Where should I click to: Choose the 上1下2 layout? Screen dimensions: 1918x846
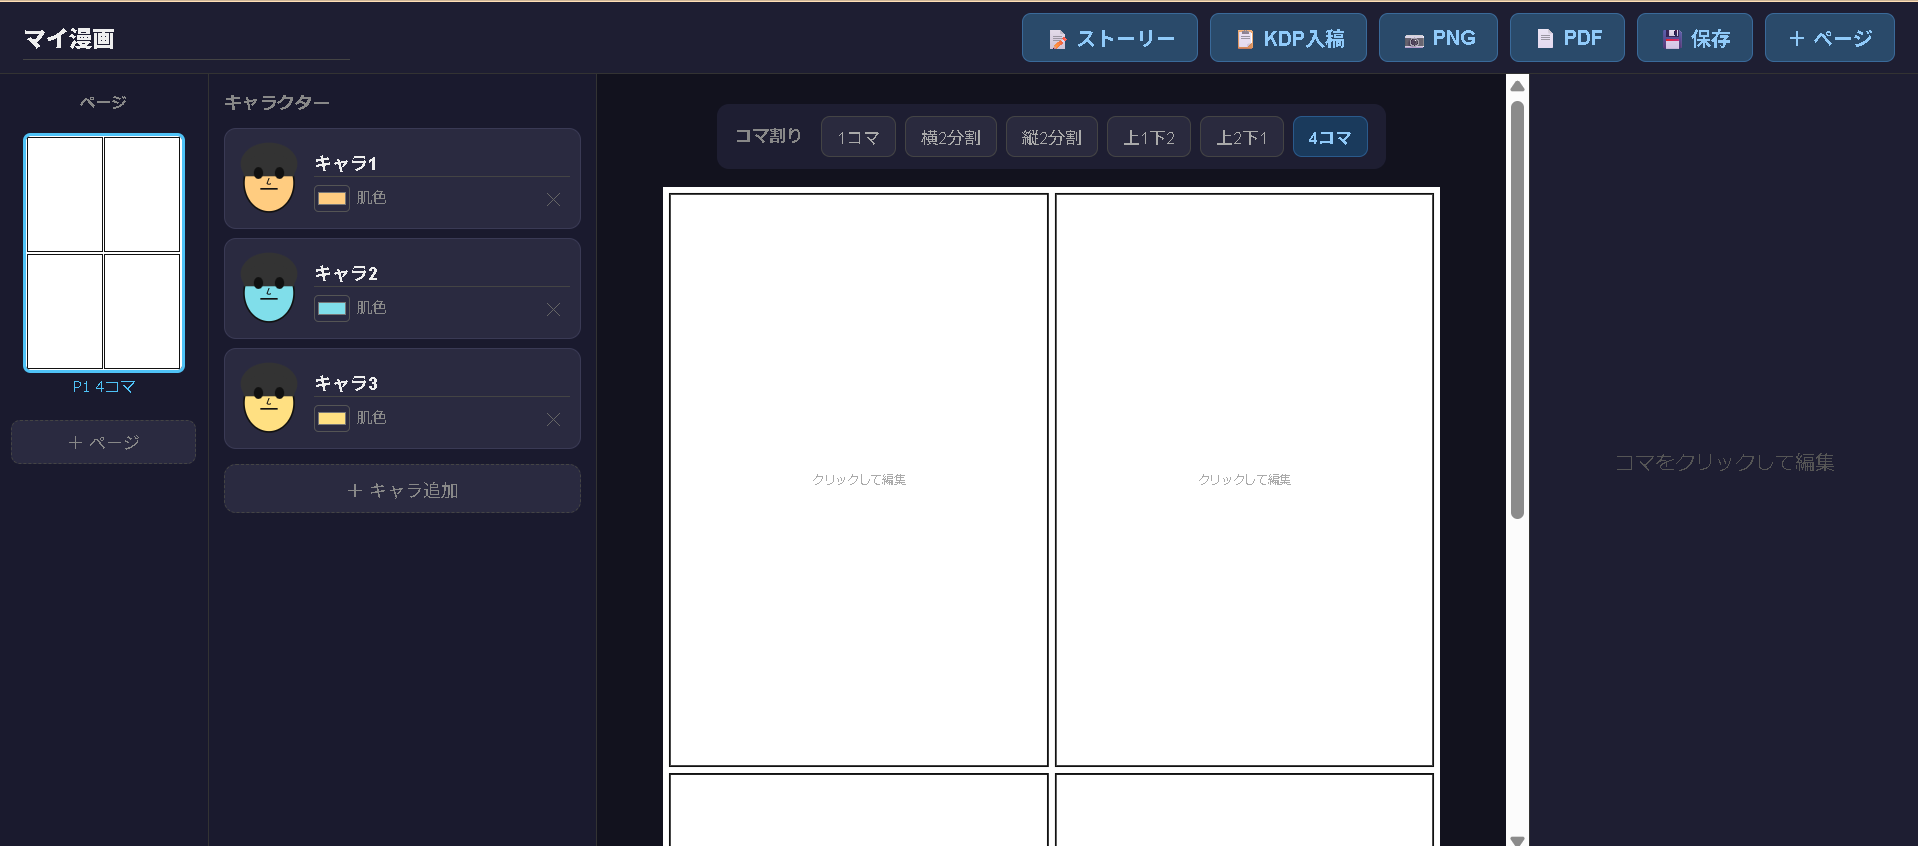pyautogui.click(x=1148, y=137)
